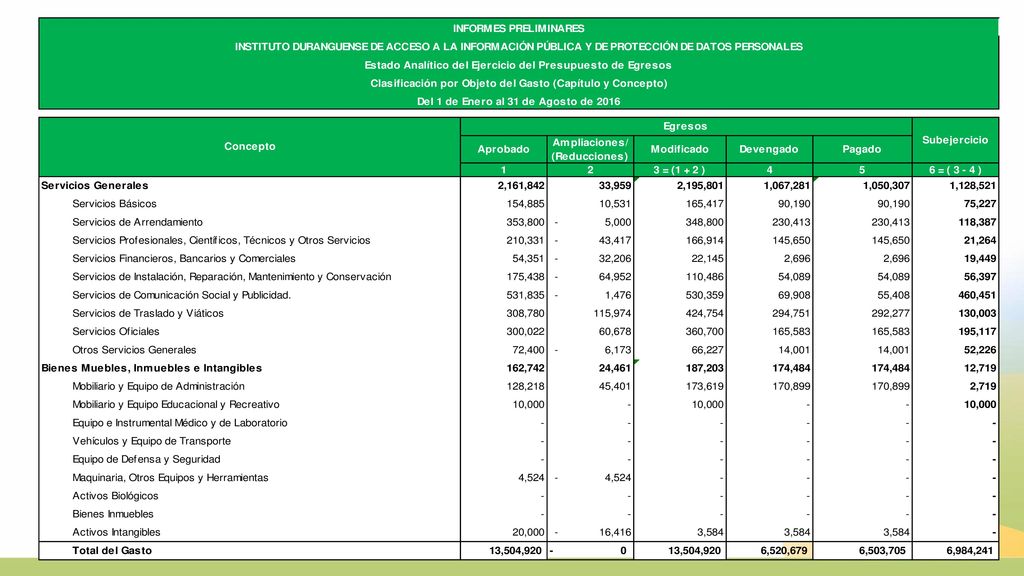Select the 'Servicios Oficiales' row label
Screen dimensions: 1024x576
point(116,332)
